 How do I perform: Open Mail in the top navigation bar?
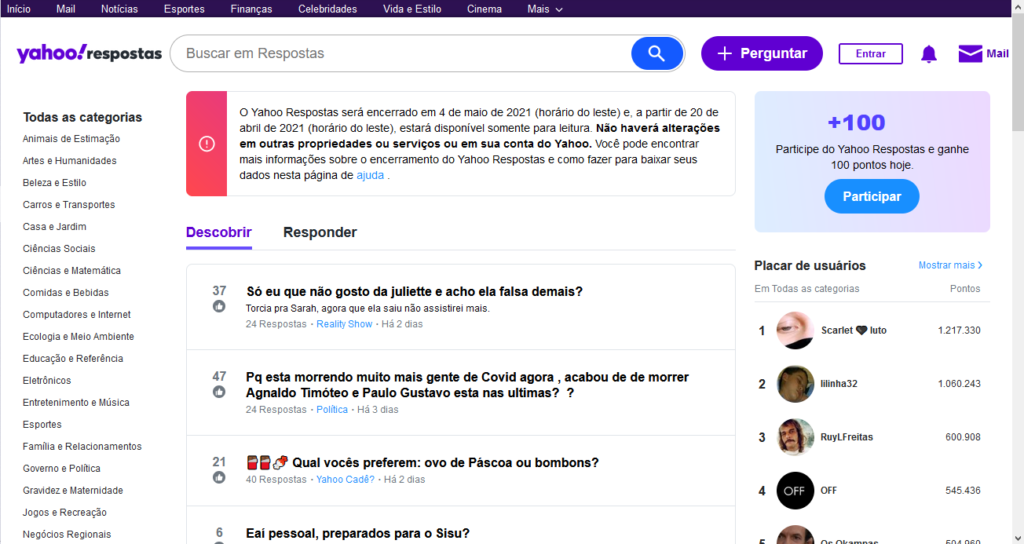click(65, 9)
